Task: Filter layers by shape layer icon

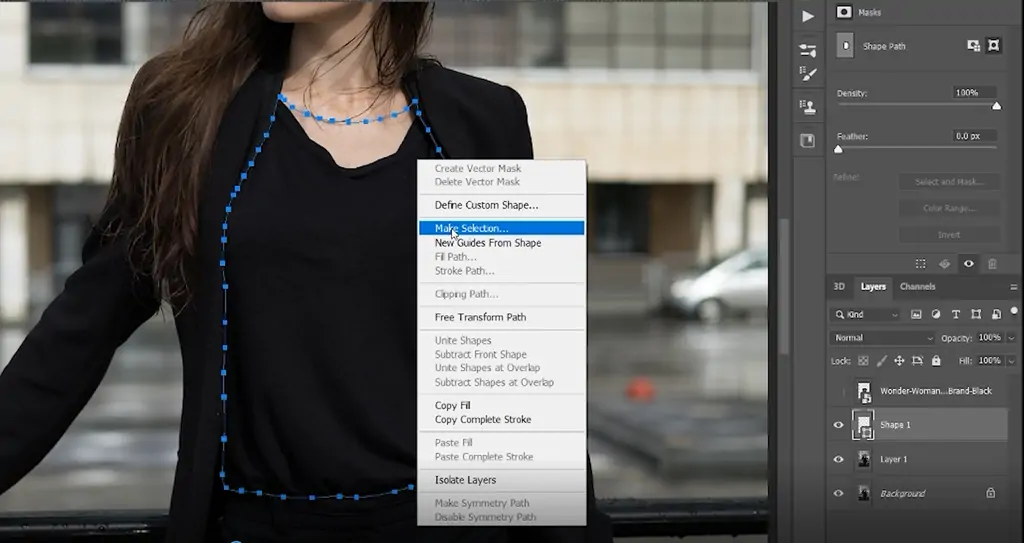Action: click(976, 314)
